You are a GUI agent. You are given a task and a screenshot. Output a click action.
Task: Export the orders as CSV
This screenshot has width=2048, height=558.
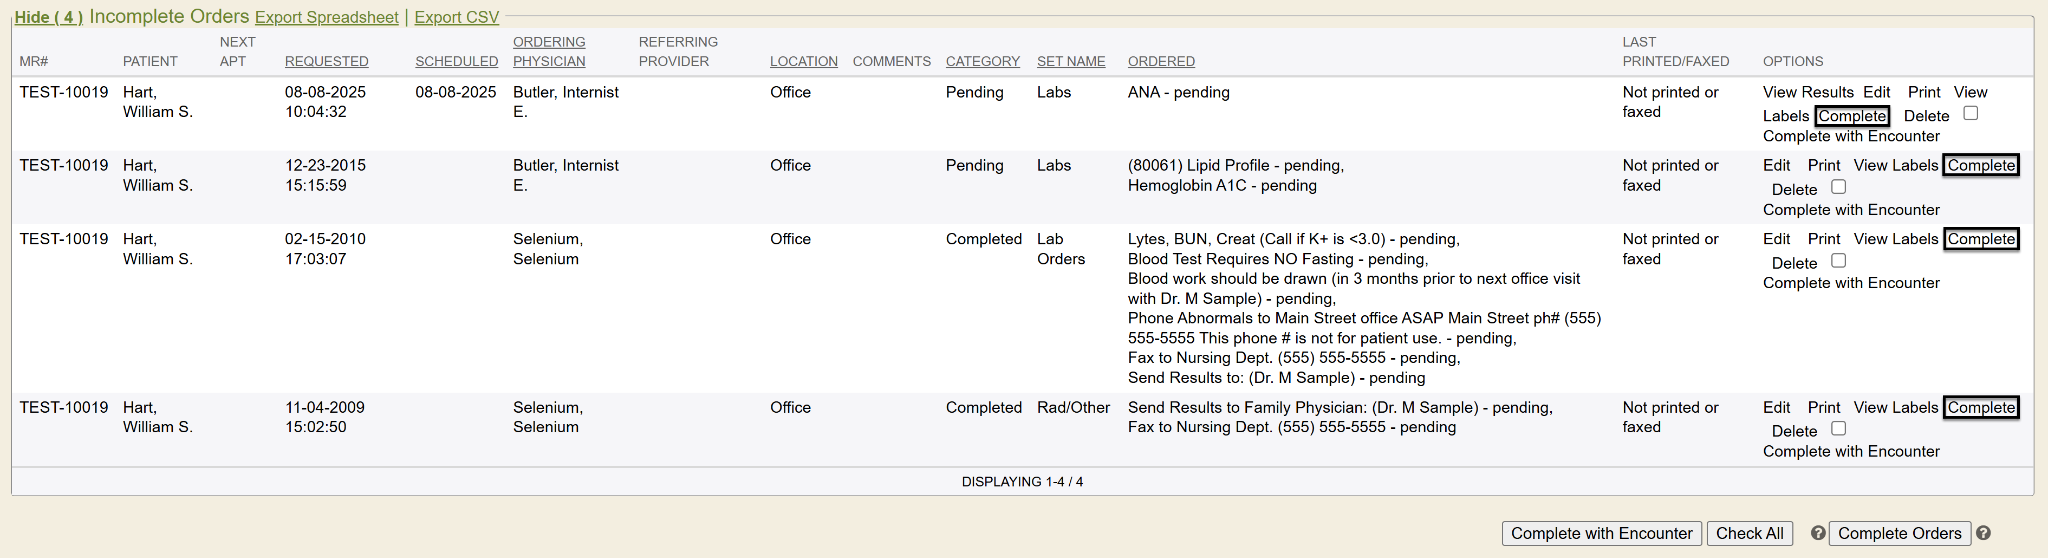pyautogui.click(x=456, y=17)
